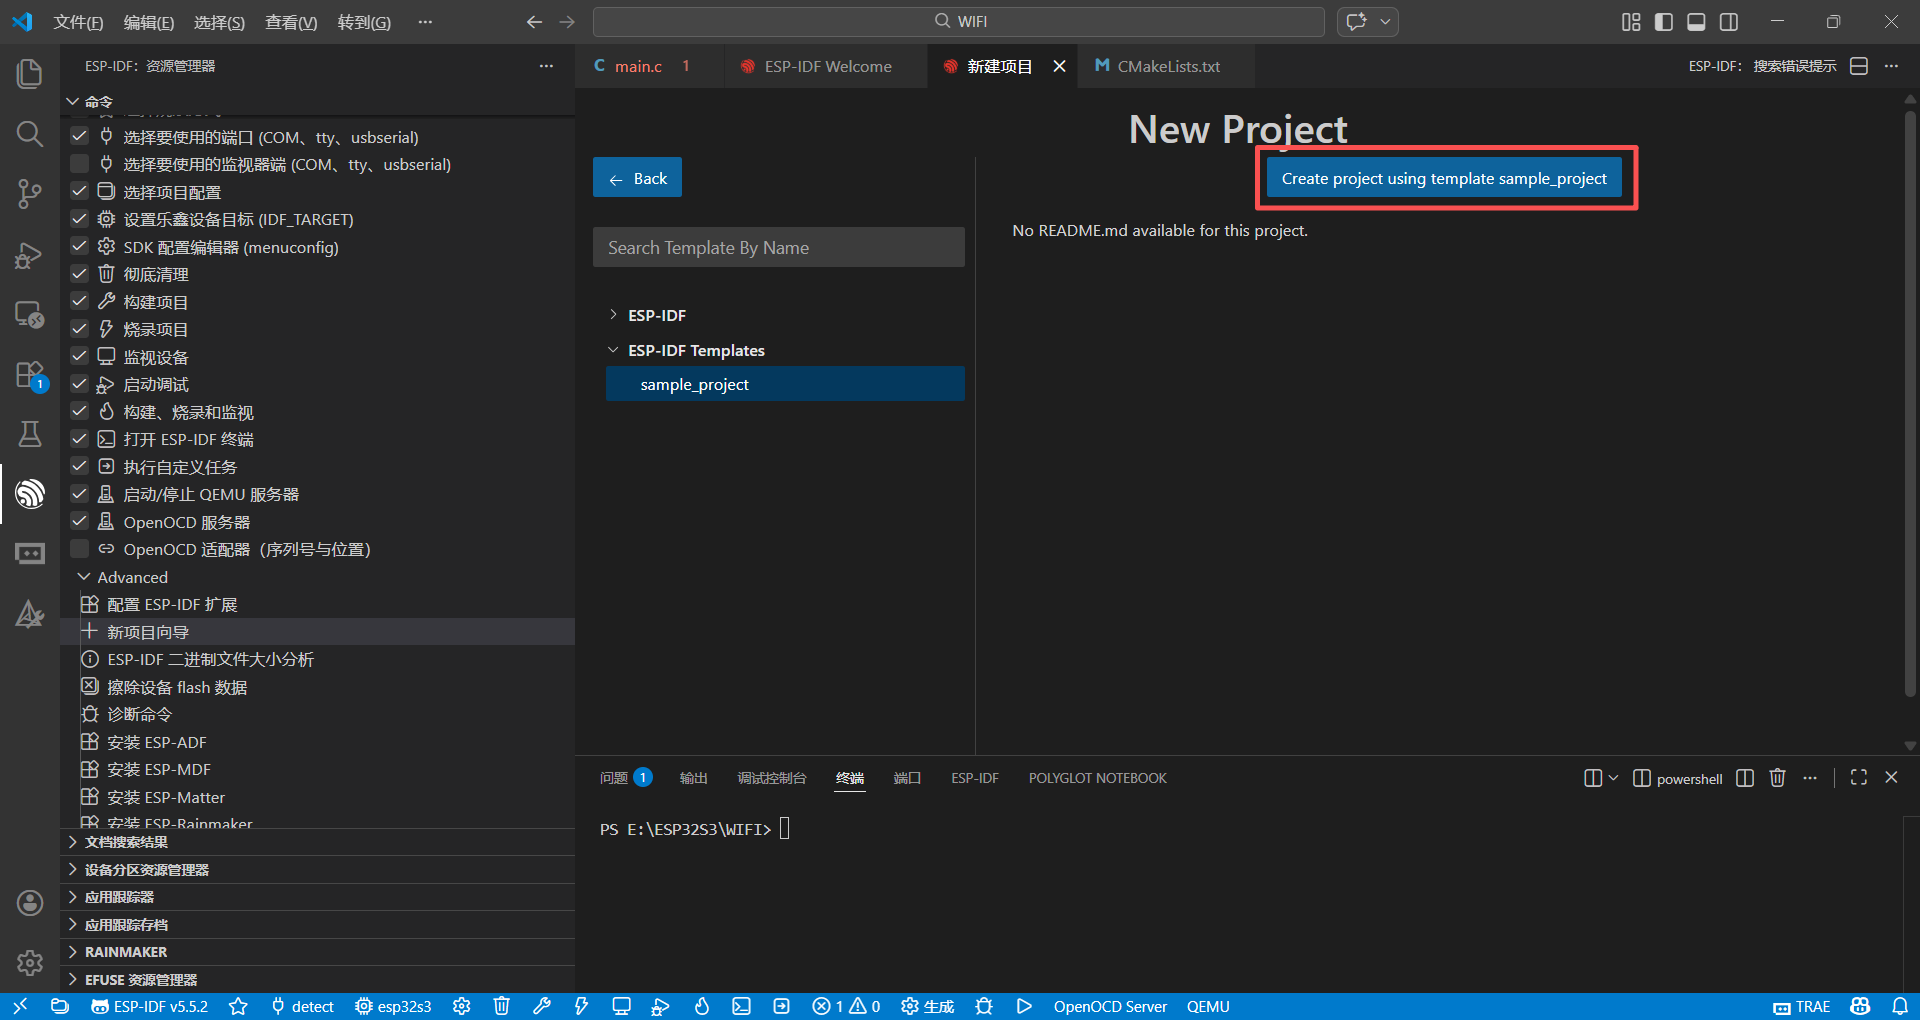Toggle checkbox for 选择项目配置
This screenshot has width=1920, height=1020.
[x=80, y=191]
